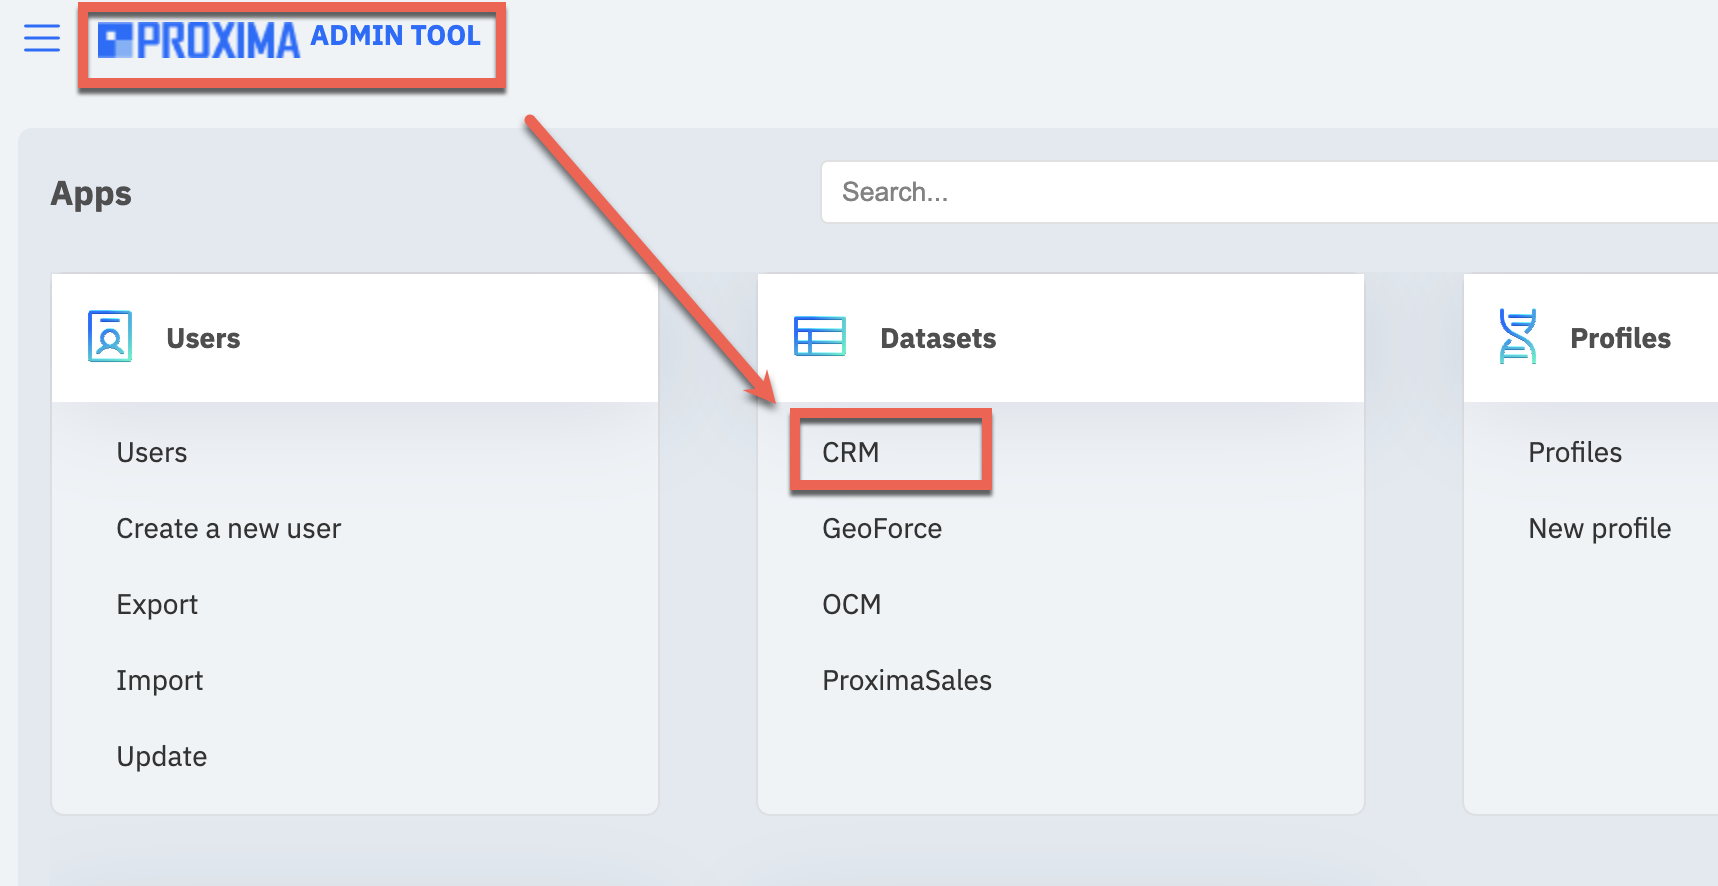Open the Users list link
This screenshot has width=1718, height=886.
(152, 453)
